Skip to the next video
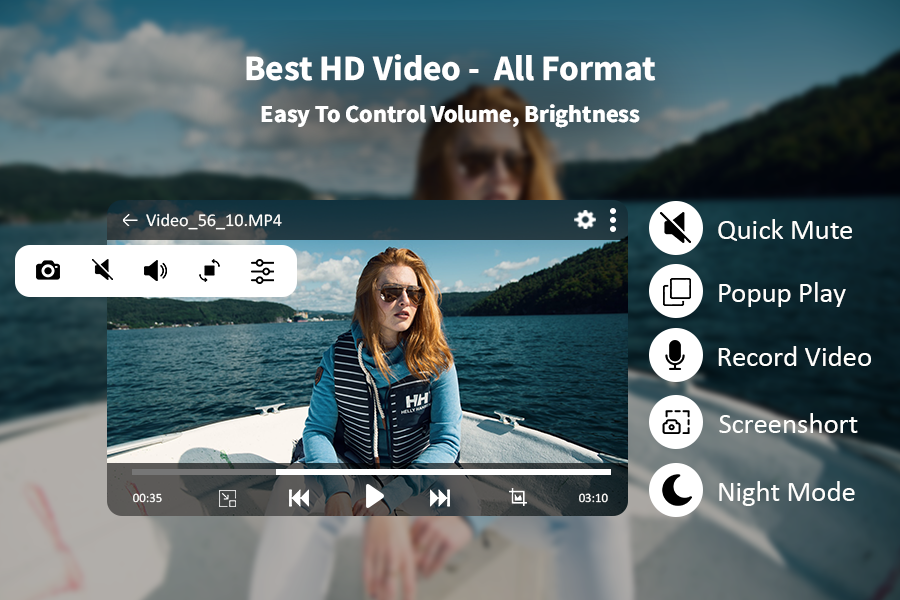The width and height of the screenshot is (900, 600). click(x=440, y=498)
